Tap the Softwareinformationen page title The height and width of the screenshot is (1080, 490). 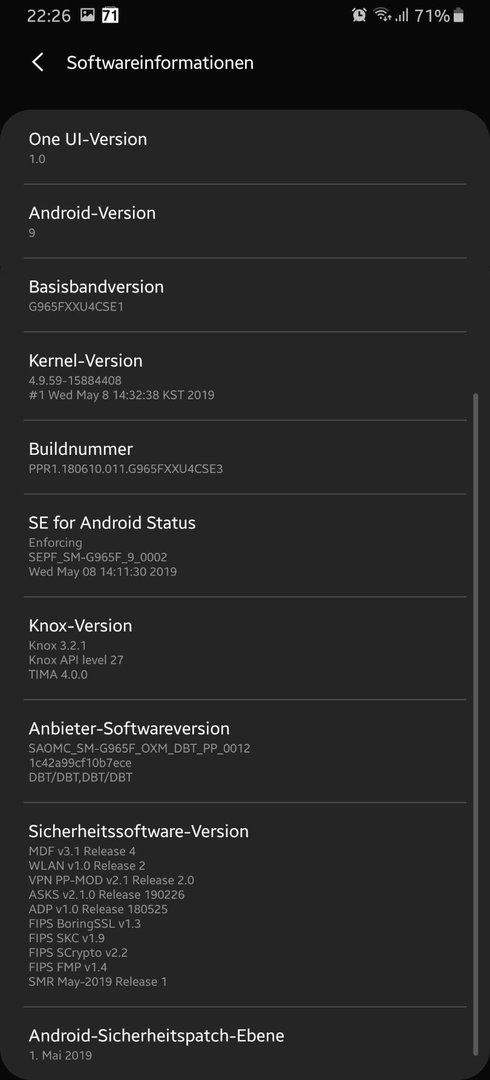tap(160, 63)
